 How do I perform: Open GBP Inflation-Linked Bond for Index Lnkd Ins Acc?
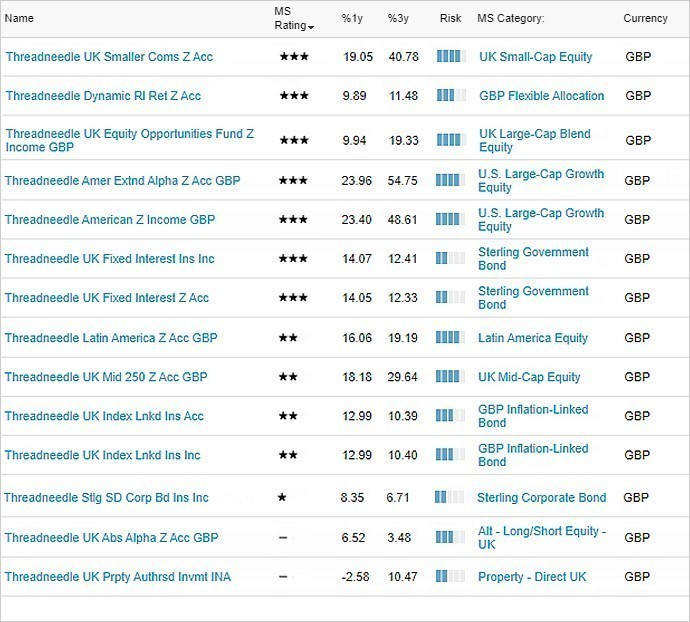533,416
